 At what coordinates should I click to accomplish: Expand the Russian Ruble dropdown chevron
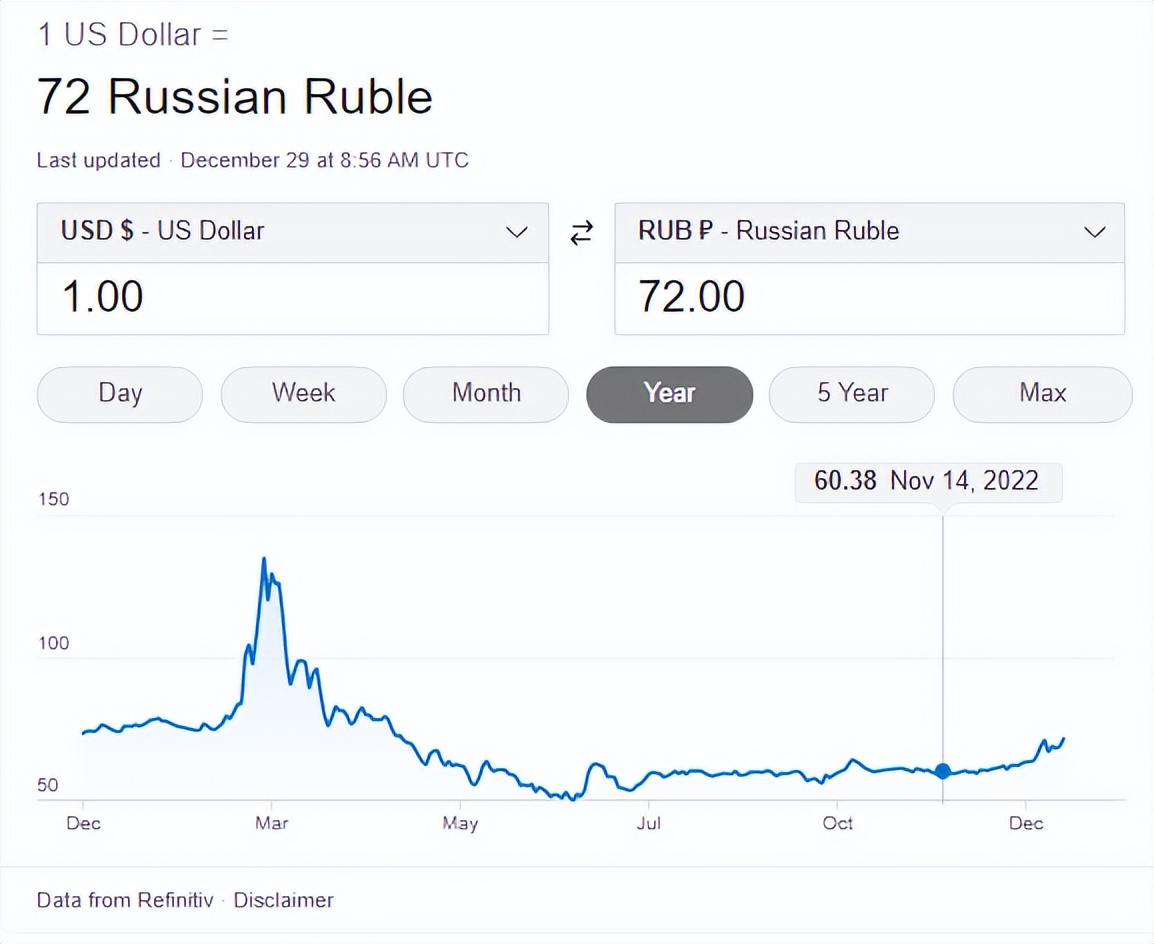coord(1094,233)
